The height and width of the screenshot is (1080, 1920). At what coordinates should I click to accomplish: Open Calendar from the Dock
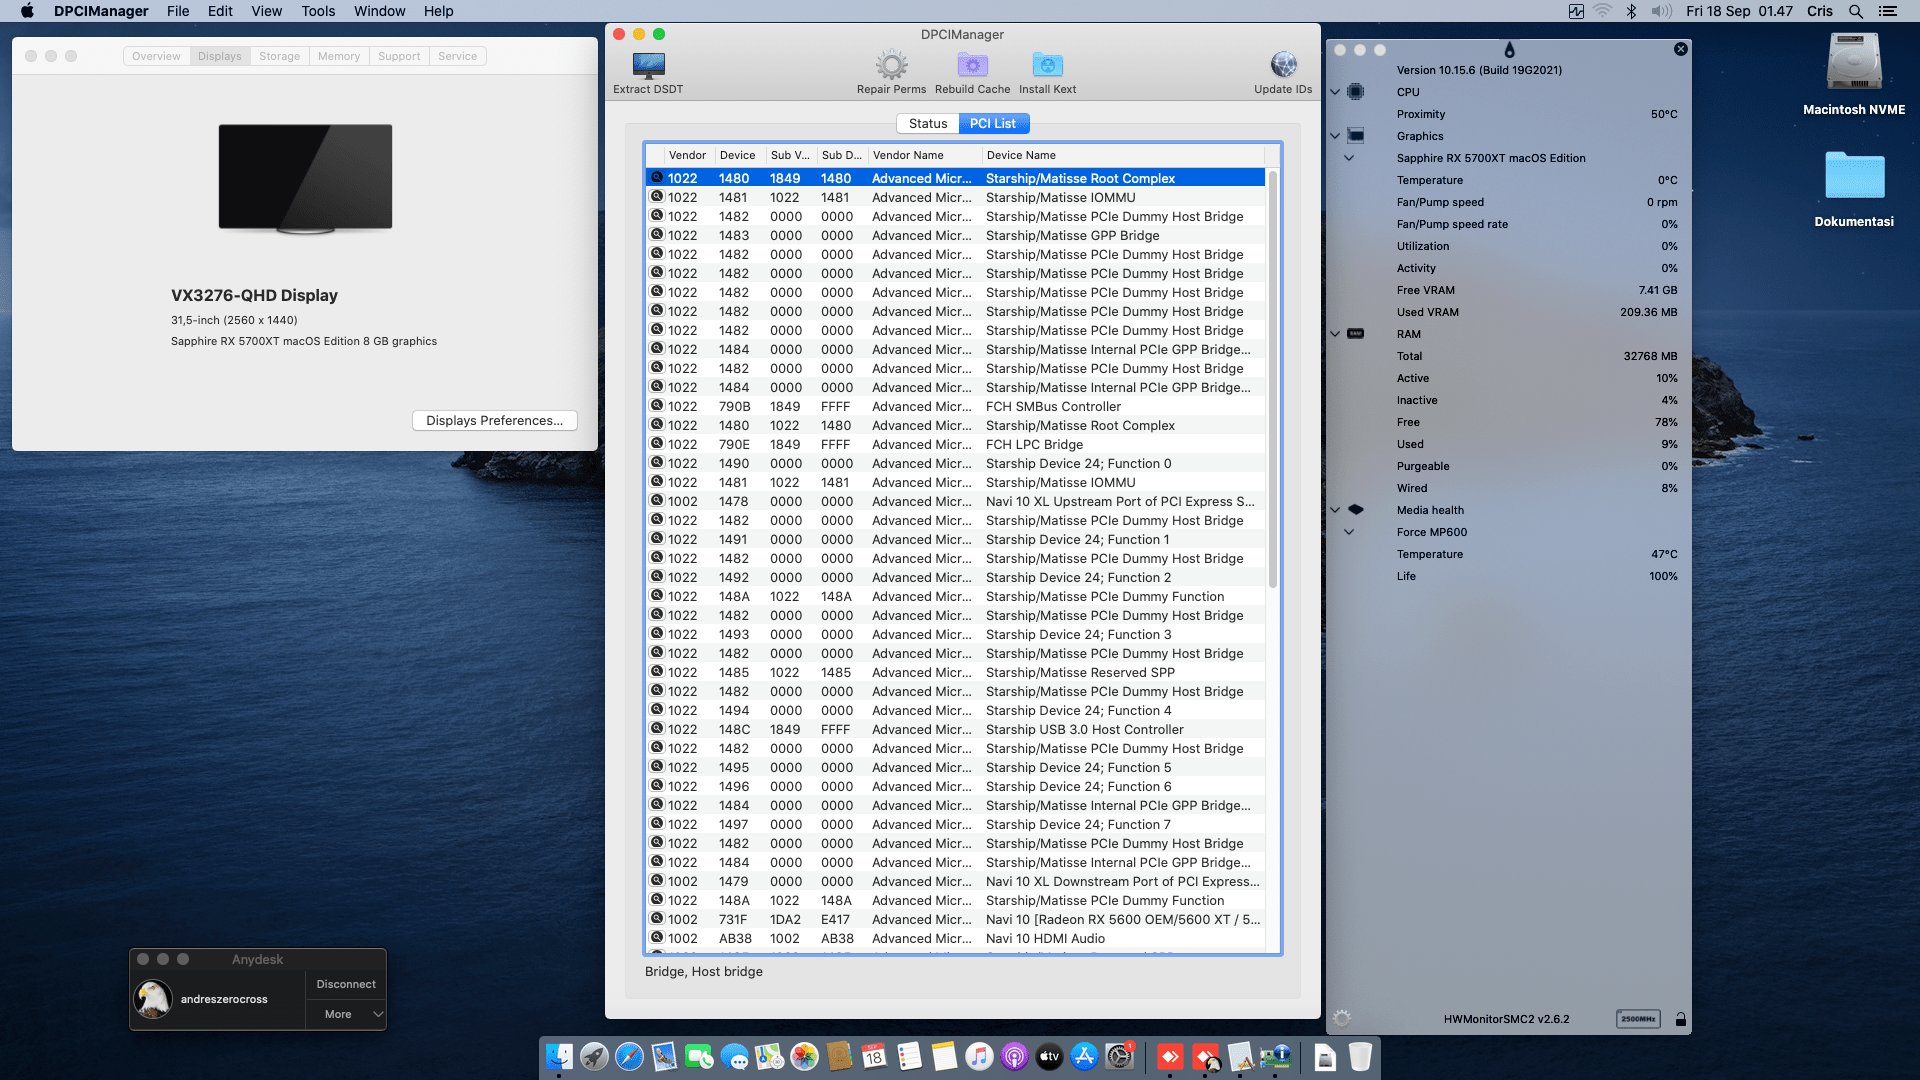point(874,1056)
